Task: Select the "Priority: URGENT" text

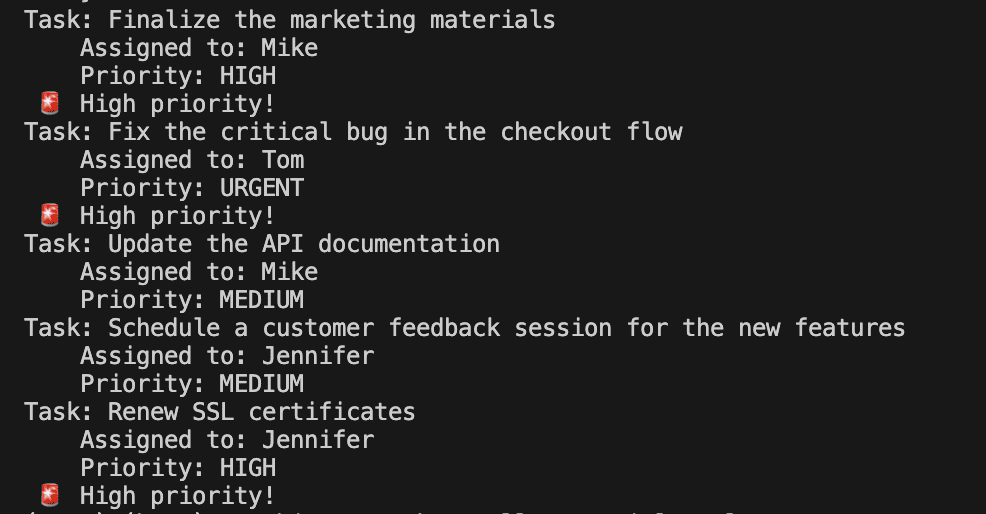Action: tap(192, 187)
